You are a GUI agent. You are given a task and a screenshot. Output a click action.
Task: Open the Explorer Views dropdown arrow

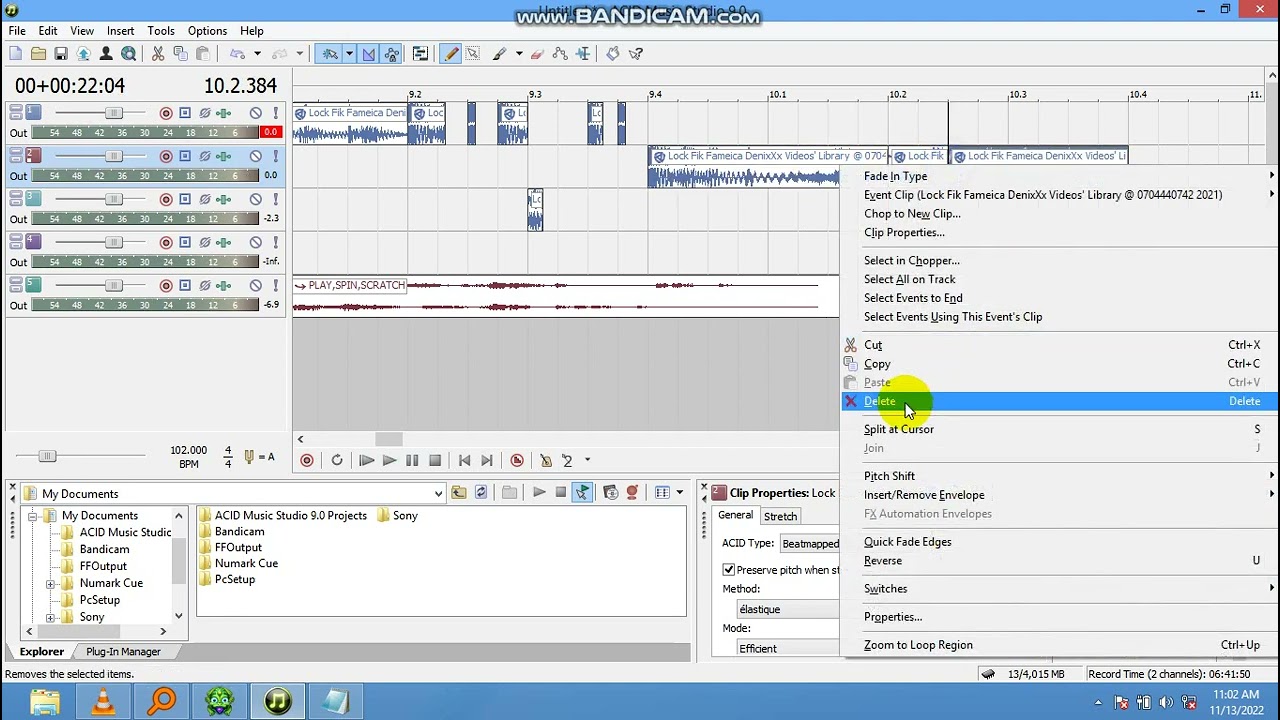click(x=679, y=493)
